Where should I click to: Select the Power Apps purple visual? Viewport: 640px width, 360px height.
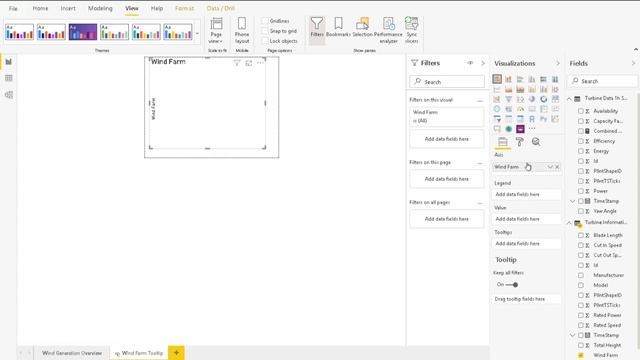click(520, 129)
